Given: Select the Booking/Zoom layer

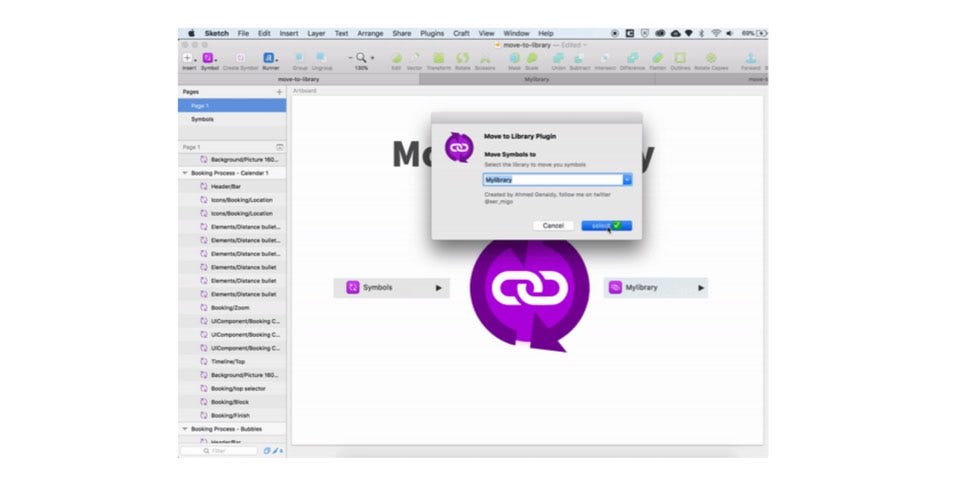Looking at the screenshot, I should pos(232,307).
